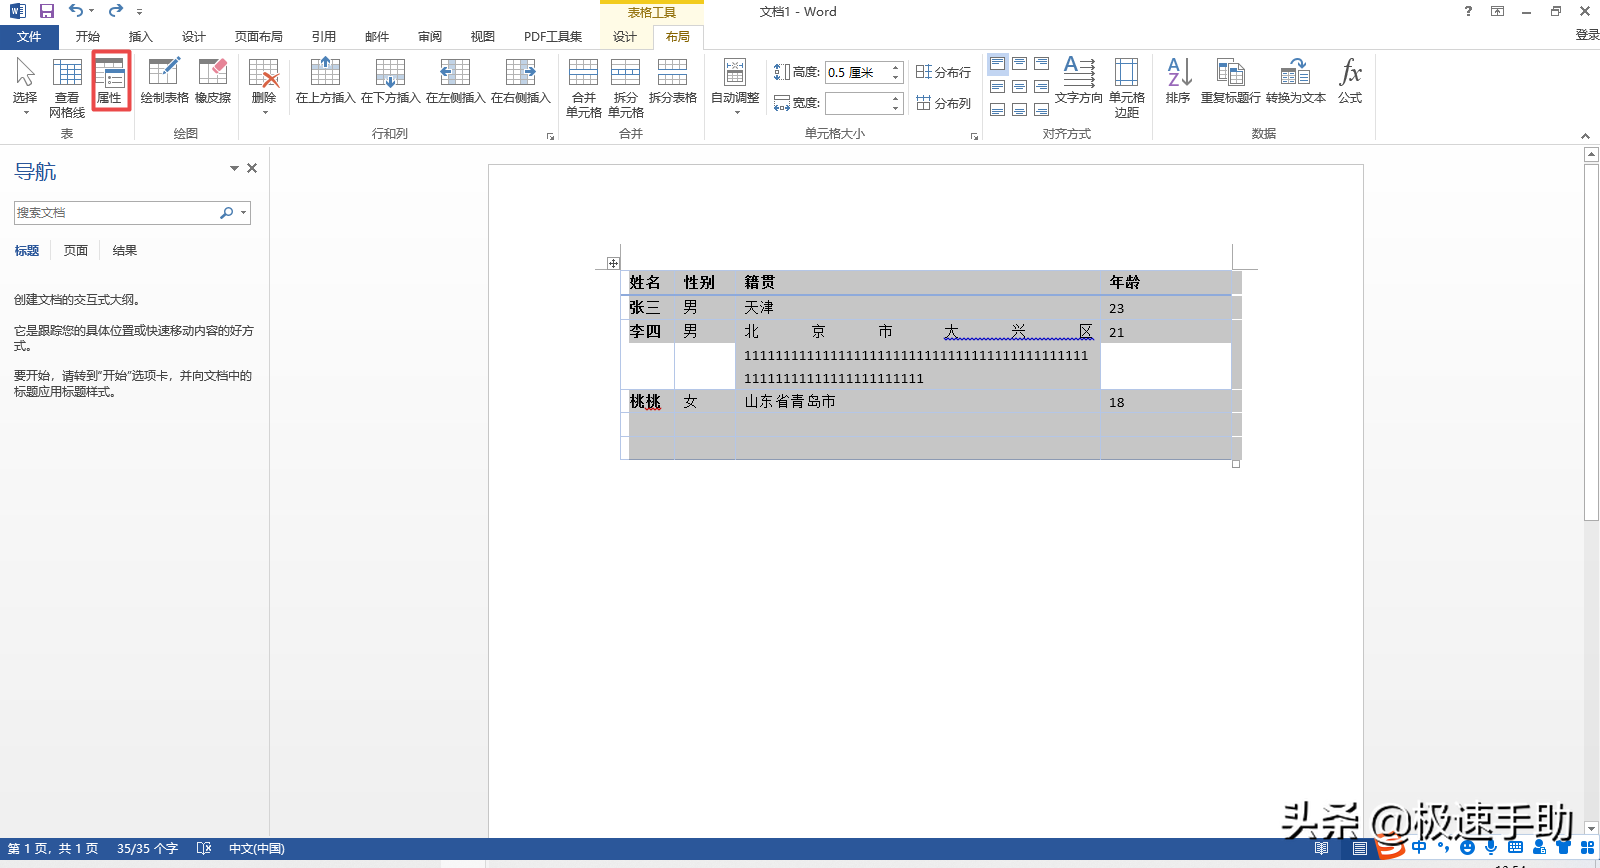The height and width of the screenshot is (868, 1600).
Task: Open the search options dropdown arrow
Action: (243, 213)
